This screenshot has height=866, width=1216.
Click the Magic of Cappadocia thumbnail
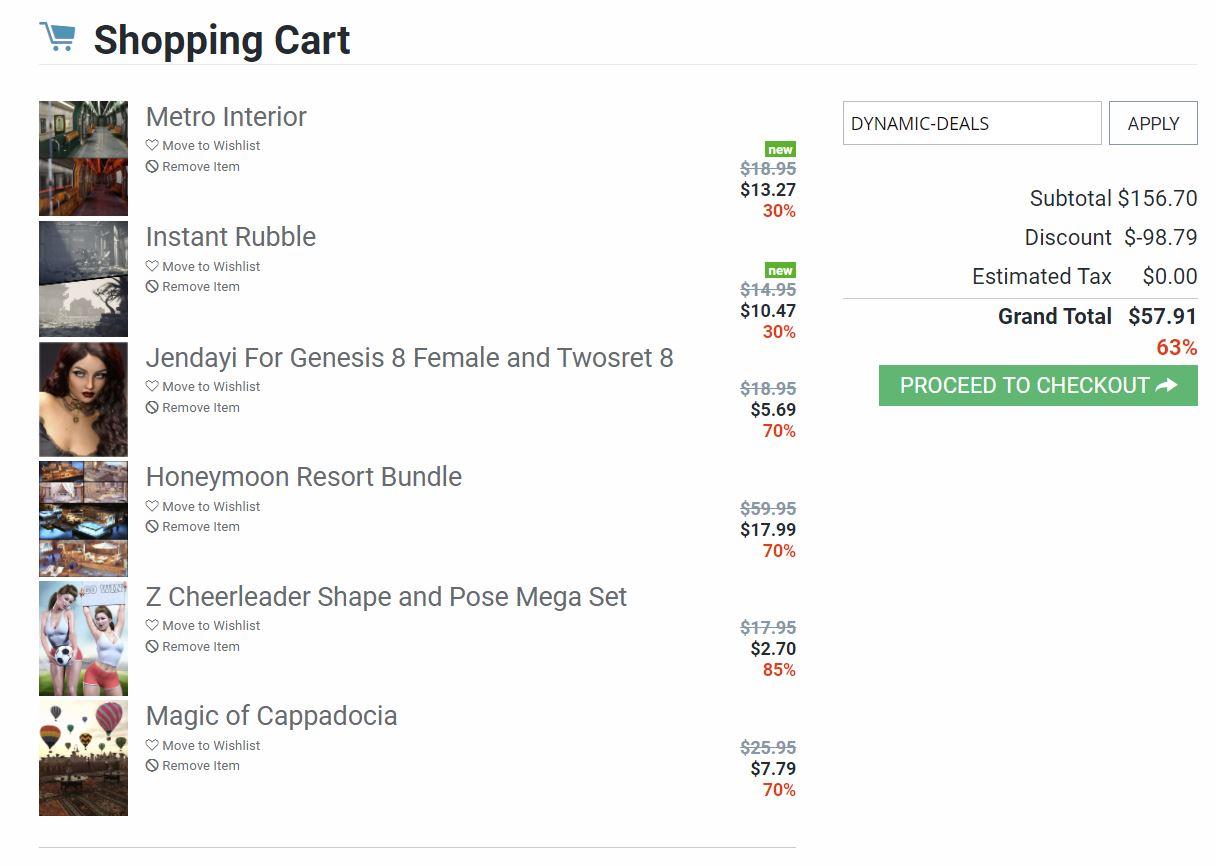click(83, 758)
